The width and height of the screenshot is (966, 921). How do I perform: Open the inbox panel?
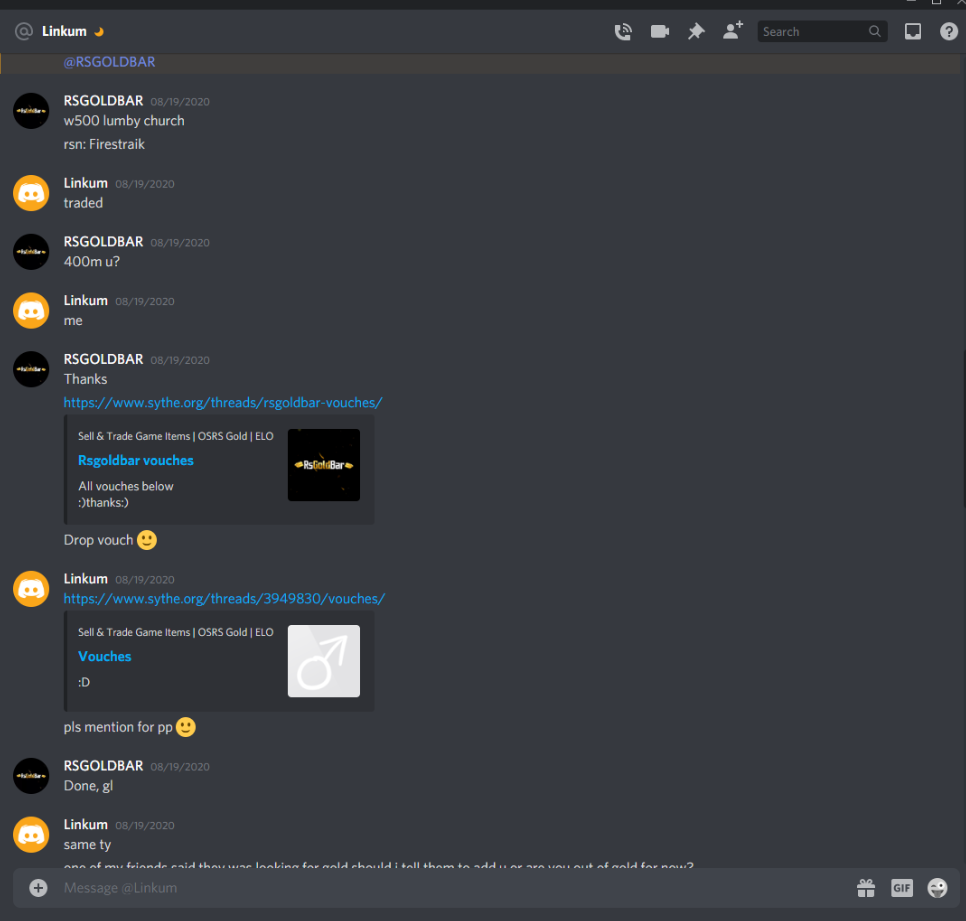tap(912, 31)
